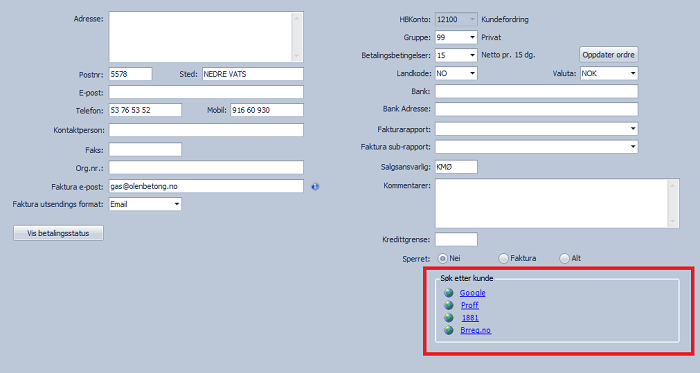Image resolution: width=700 pixels, height=373 pixels.
Task: Click the E-post field
Action: [206, 92]
